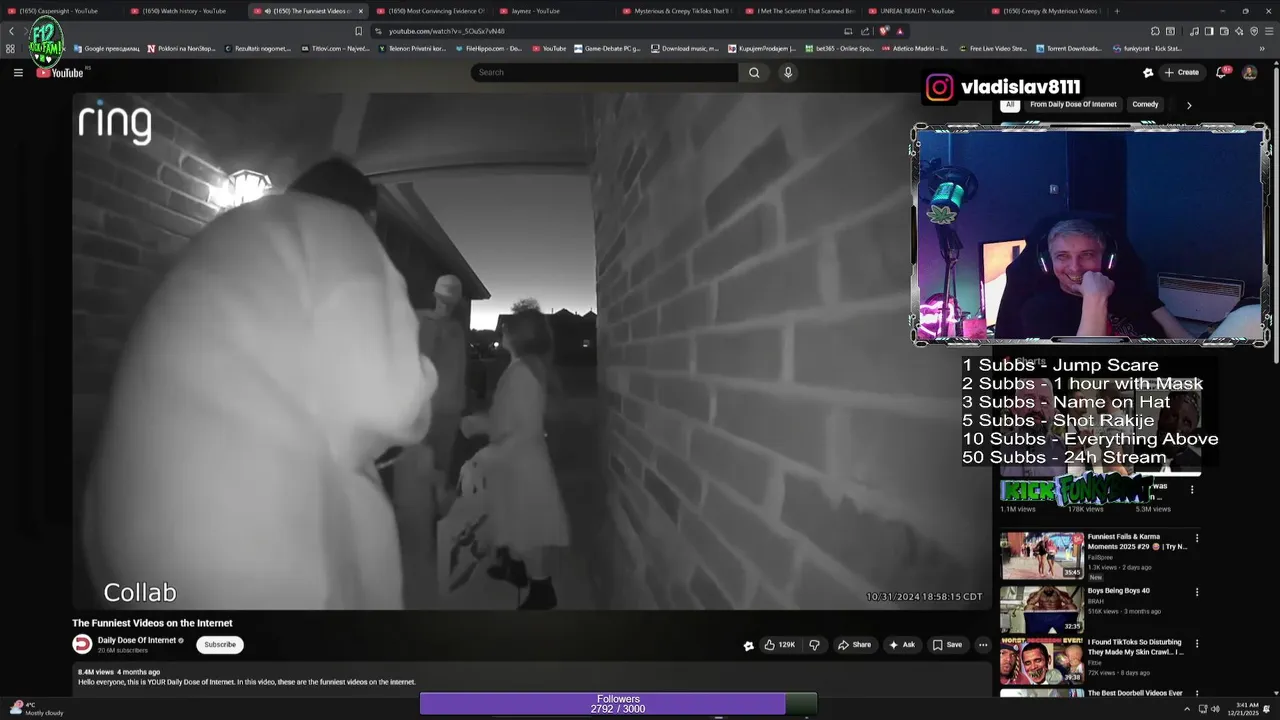Show more bookmarks with the double chevron
The height and width of the screenshot is (720, 1280).
[1262, 48]
